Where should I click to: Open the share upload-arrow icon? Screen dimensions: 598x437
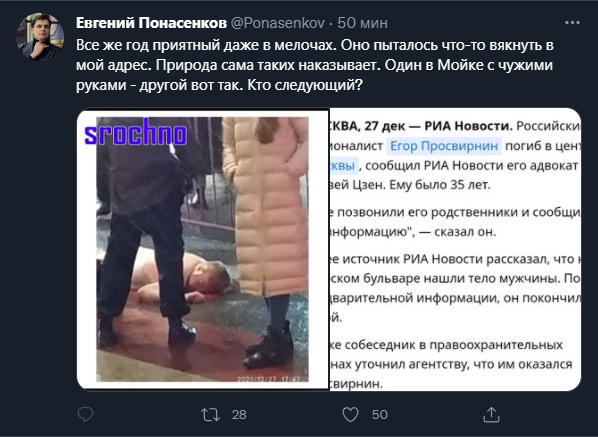pyautogui.click(x=491, y=415)
